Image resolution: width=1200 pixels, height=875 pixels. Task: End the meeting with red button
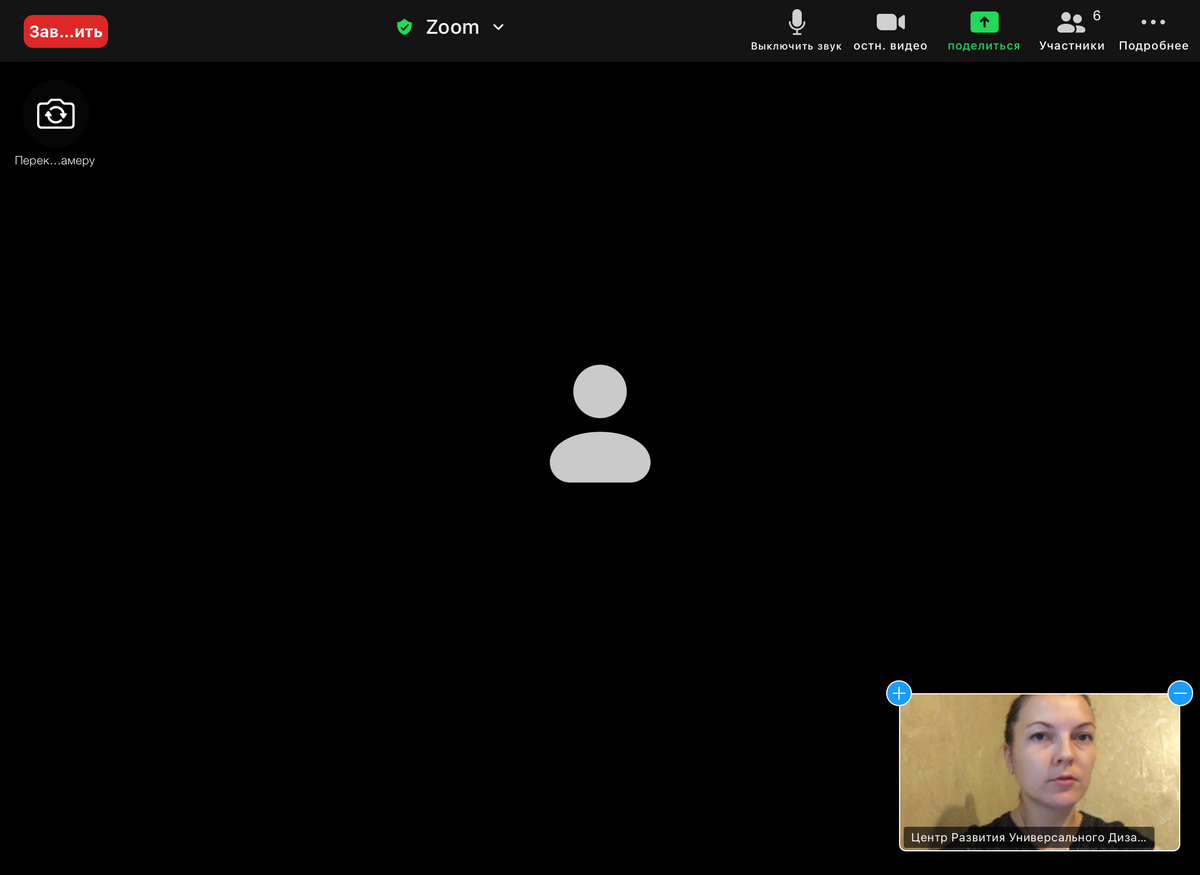(x=66, y=32)
